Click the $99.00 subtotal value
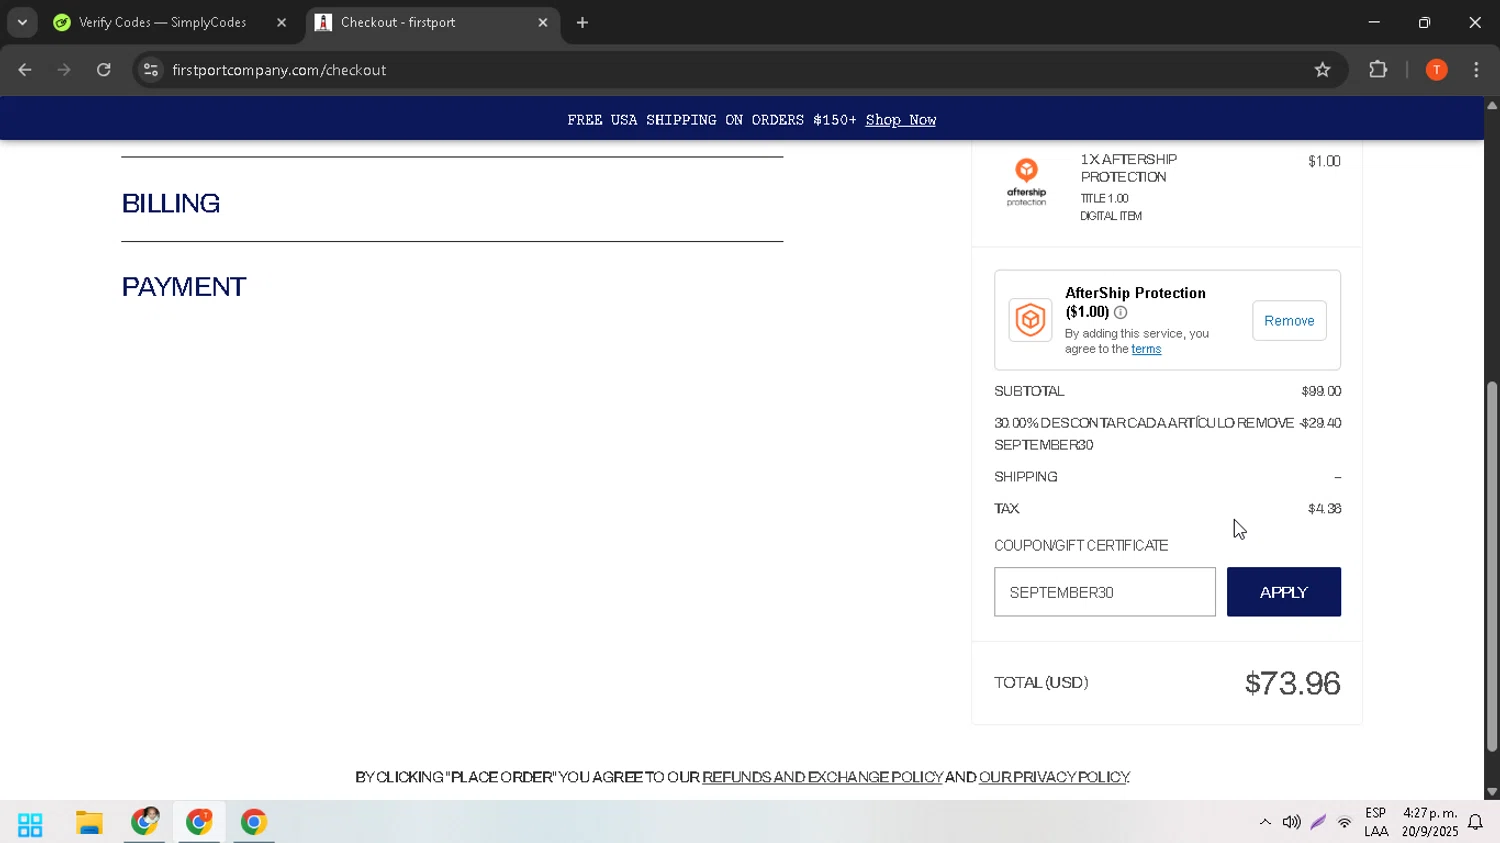This screenshot has width=1500, height=843. click(1321, 391)
